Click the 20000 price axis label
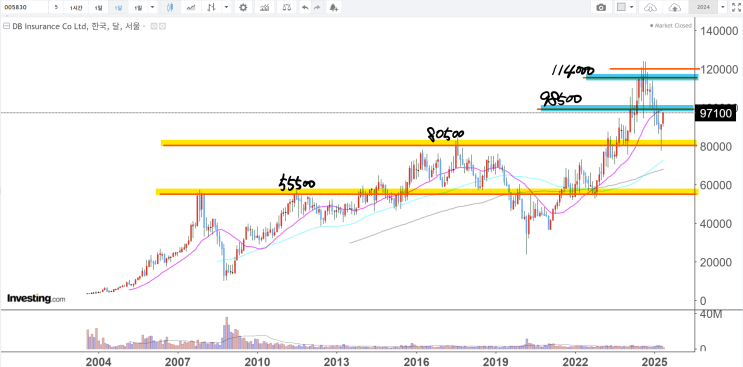Screen dimensions: 743x367 tap(715, 262)
